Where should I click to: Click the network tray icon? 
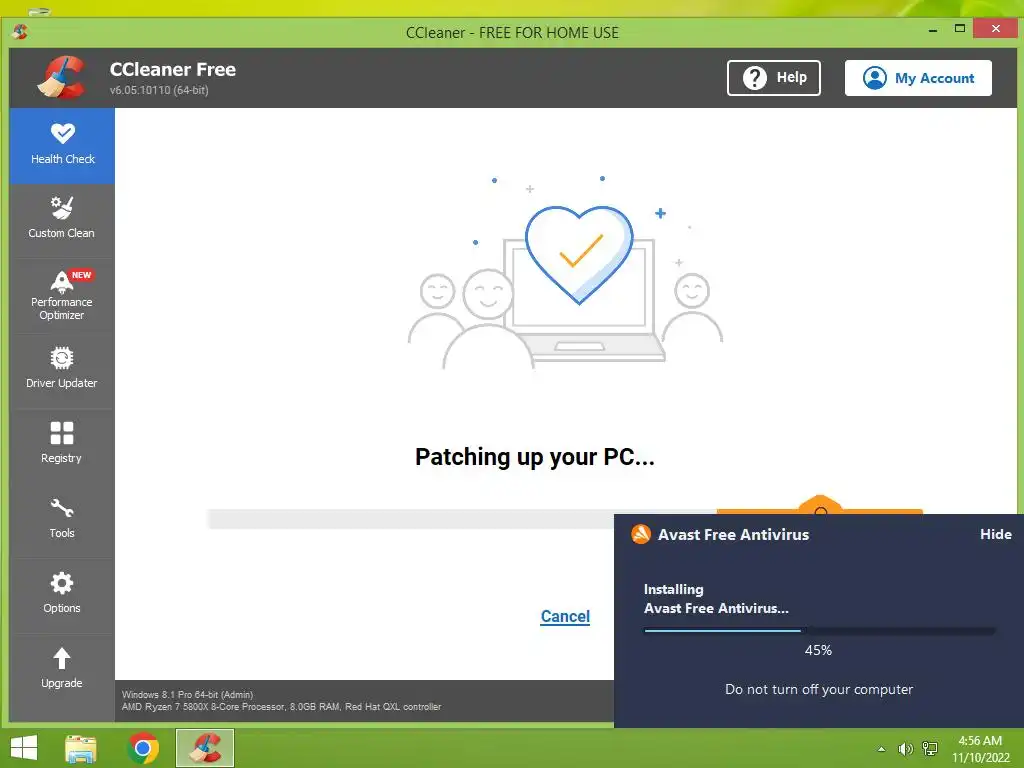pyautogui.click(x=930, y=748)
